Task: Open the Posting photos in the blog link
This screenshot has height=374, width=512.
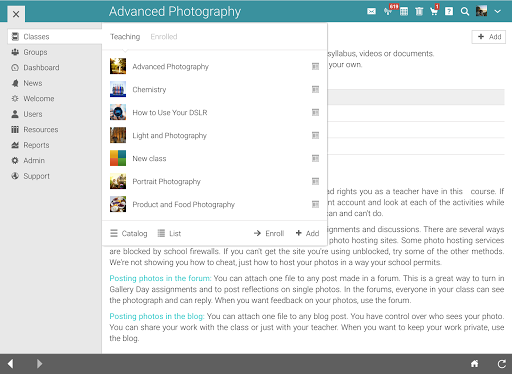Action: click(x=157, y=316)
